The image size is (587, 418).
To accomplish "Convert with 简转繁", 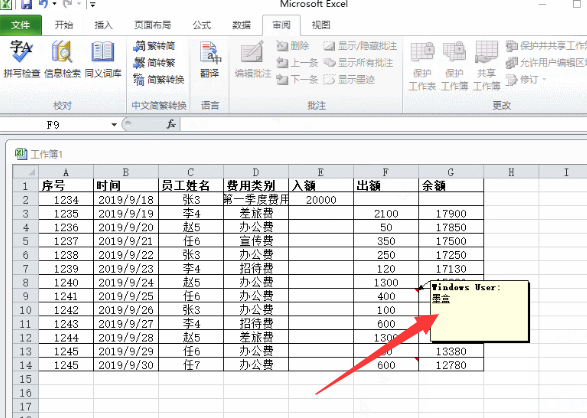I will [x=154, y=62].
